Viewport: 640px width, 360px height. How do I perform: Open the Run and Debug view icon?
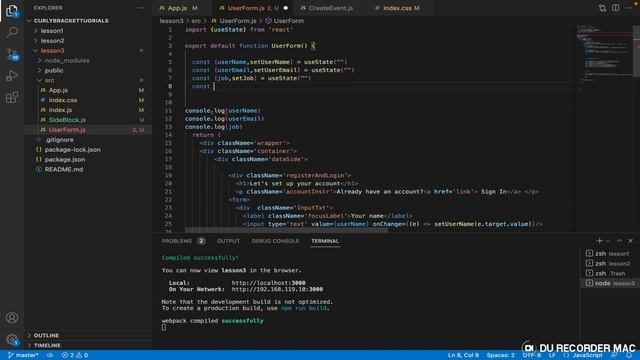(12, 76)
